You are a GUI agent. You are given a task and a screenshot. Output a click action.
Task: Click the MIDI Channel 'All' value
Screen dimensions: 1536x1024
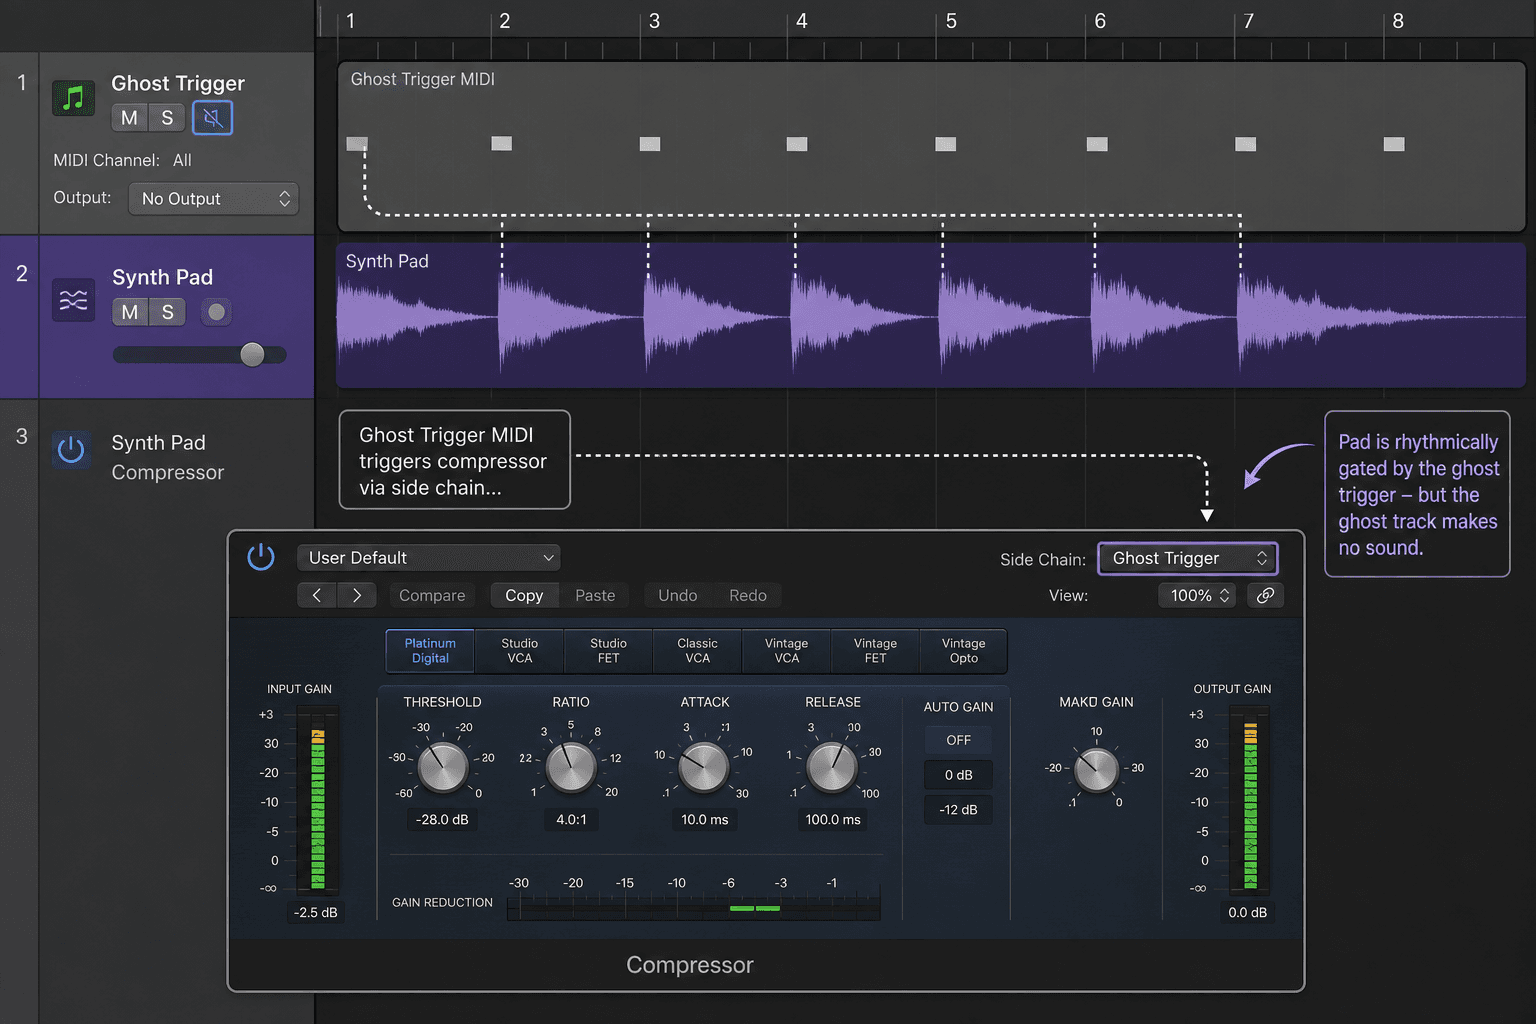pyautogui.click(x=182, y=160)
